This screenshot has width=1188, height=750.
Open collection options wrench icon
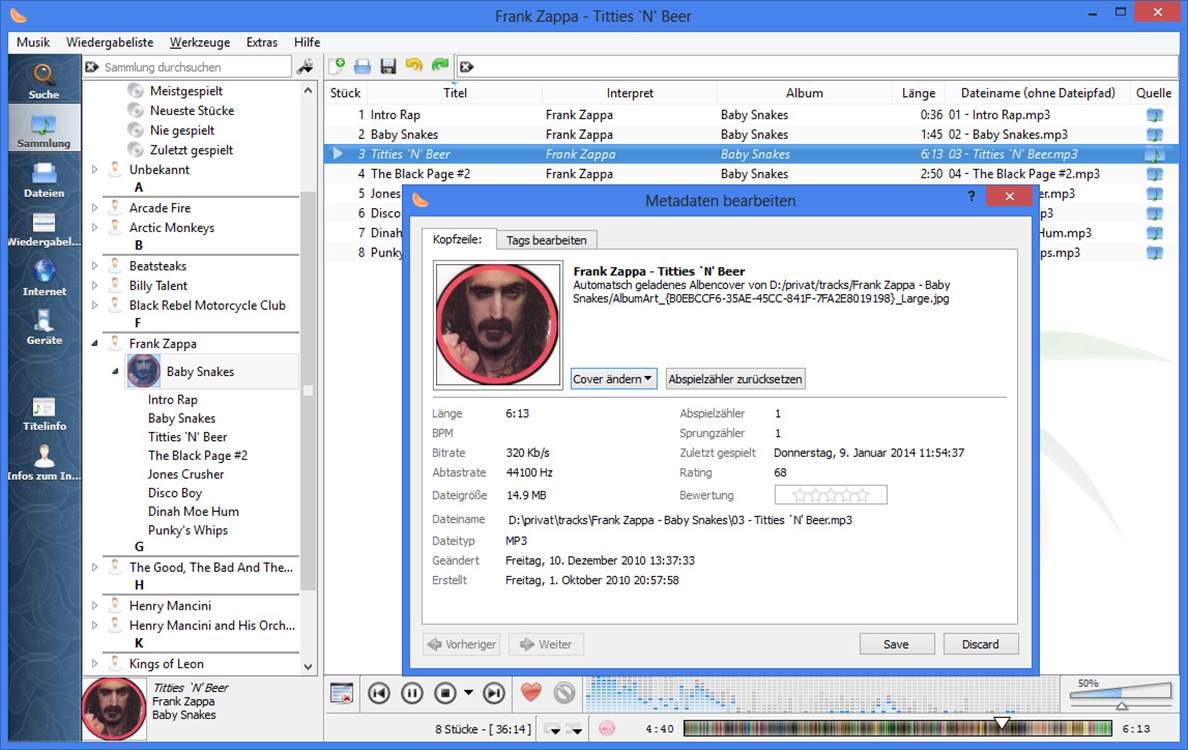305,67
